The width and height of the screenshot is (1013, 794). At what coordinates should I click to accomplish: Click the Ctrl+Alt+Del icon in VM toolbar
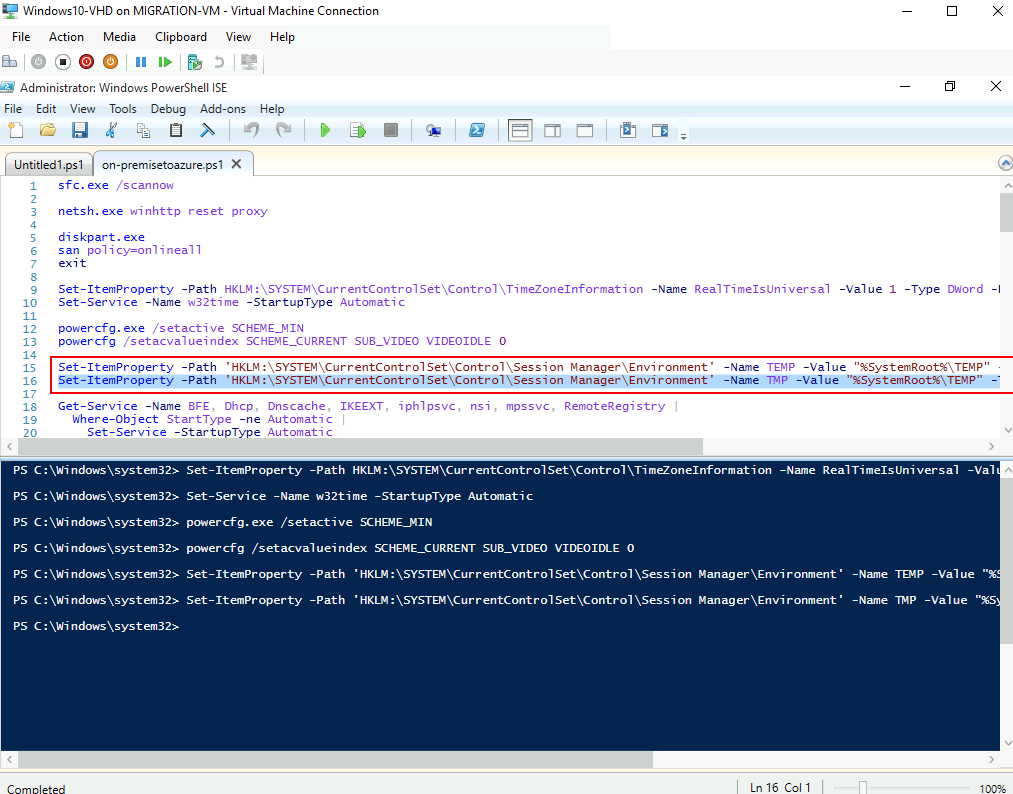[10, 62]
